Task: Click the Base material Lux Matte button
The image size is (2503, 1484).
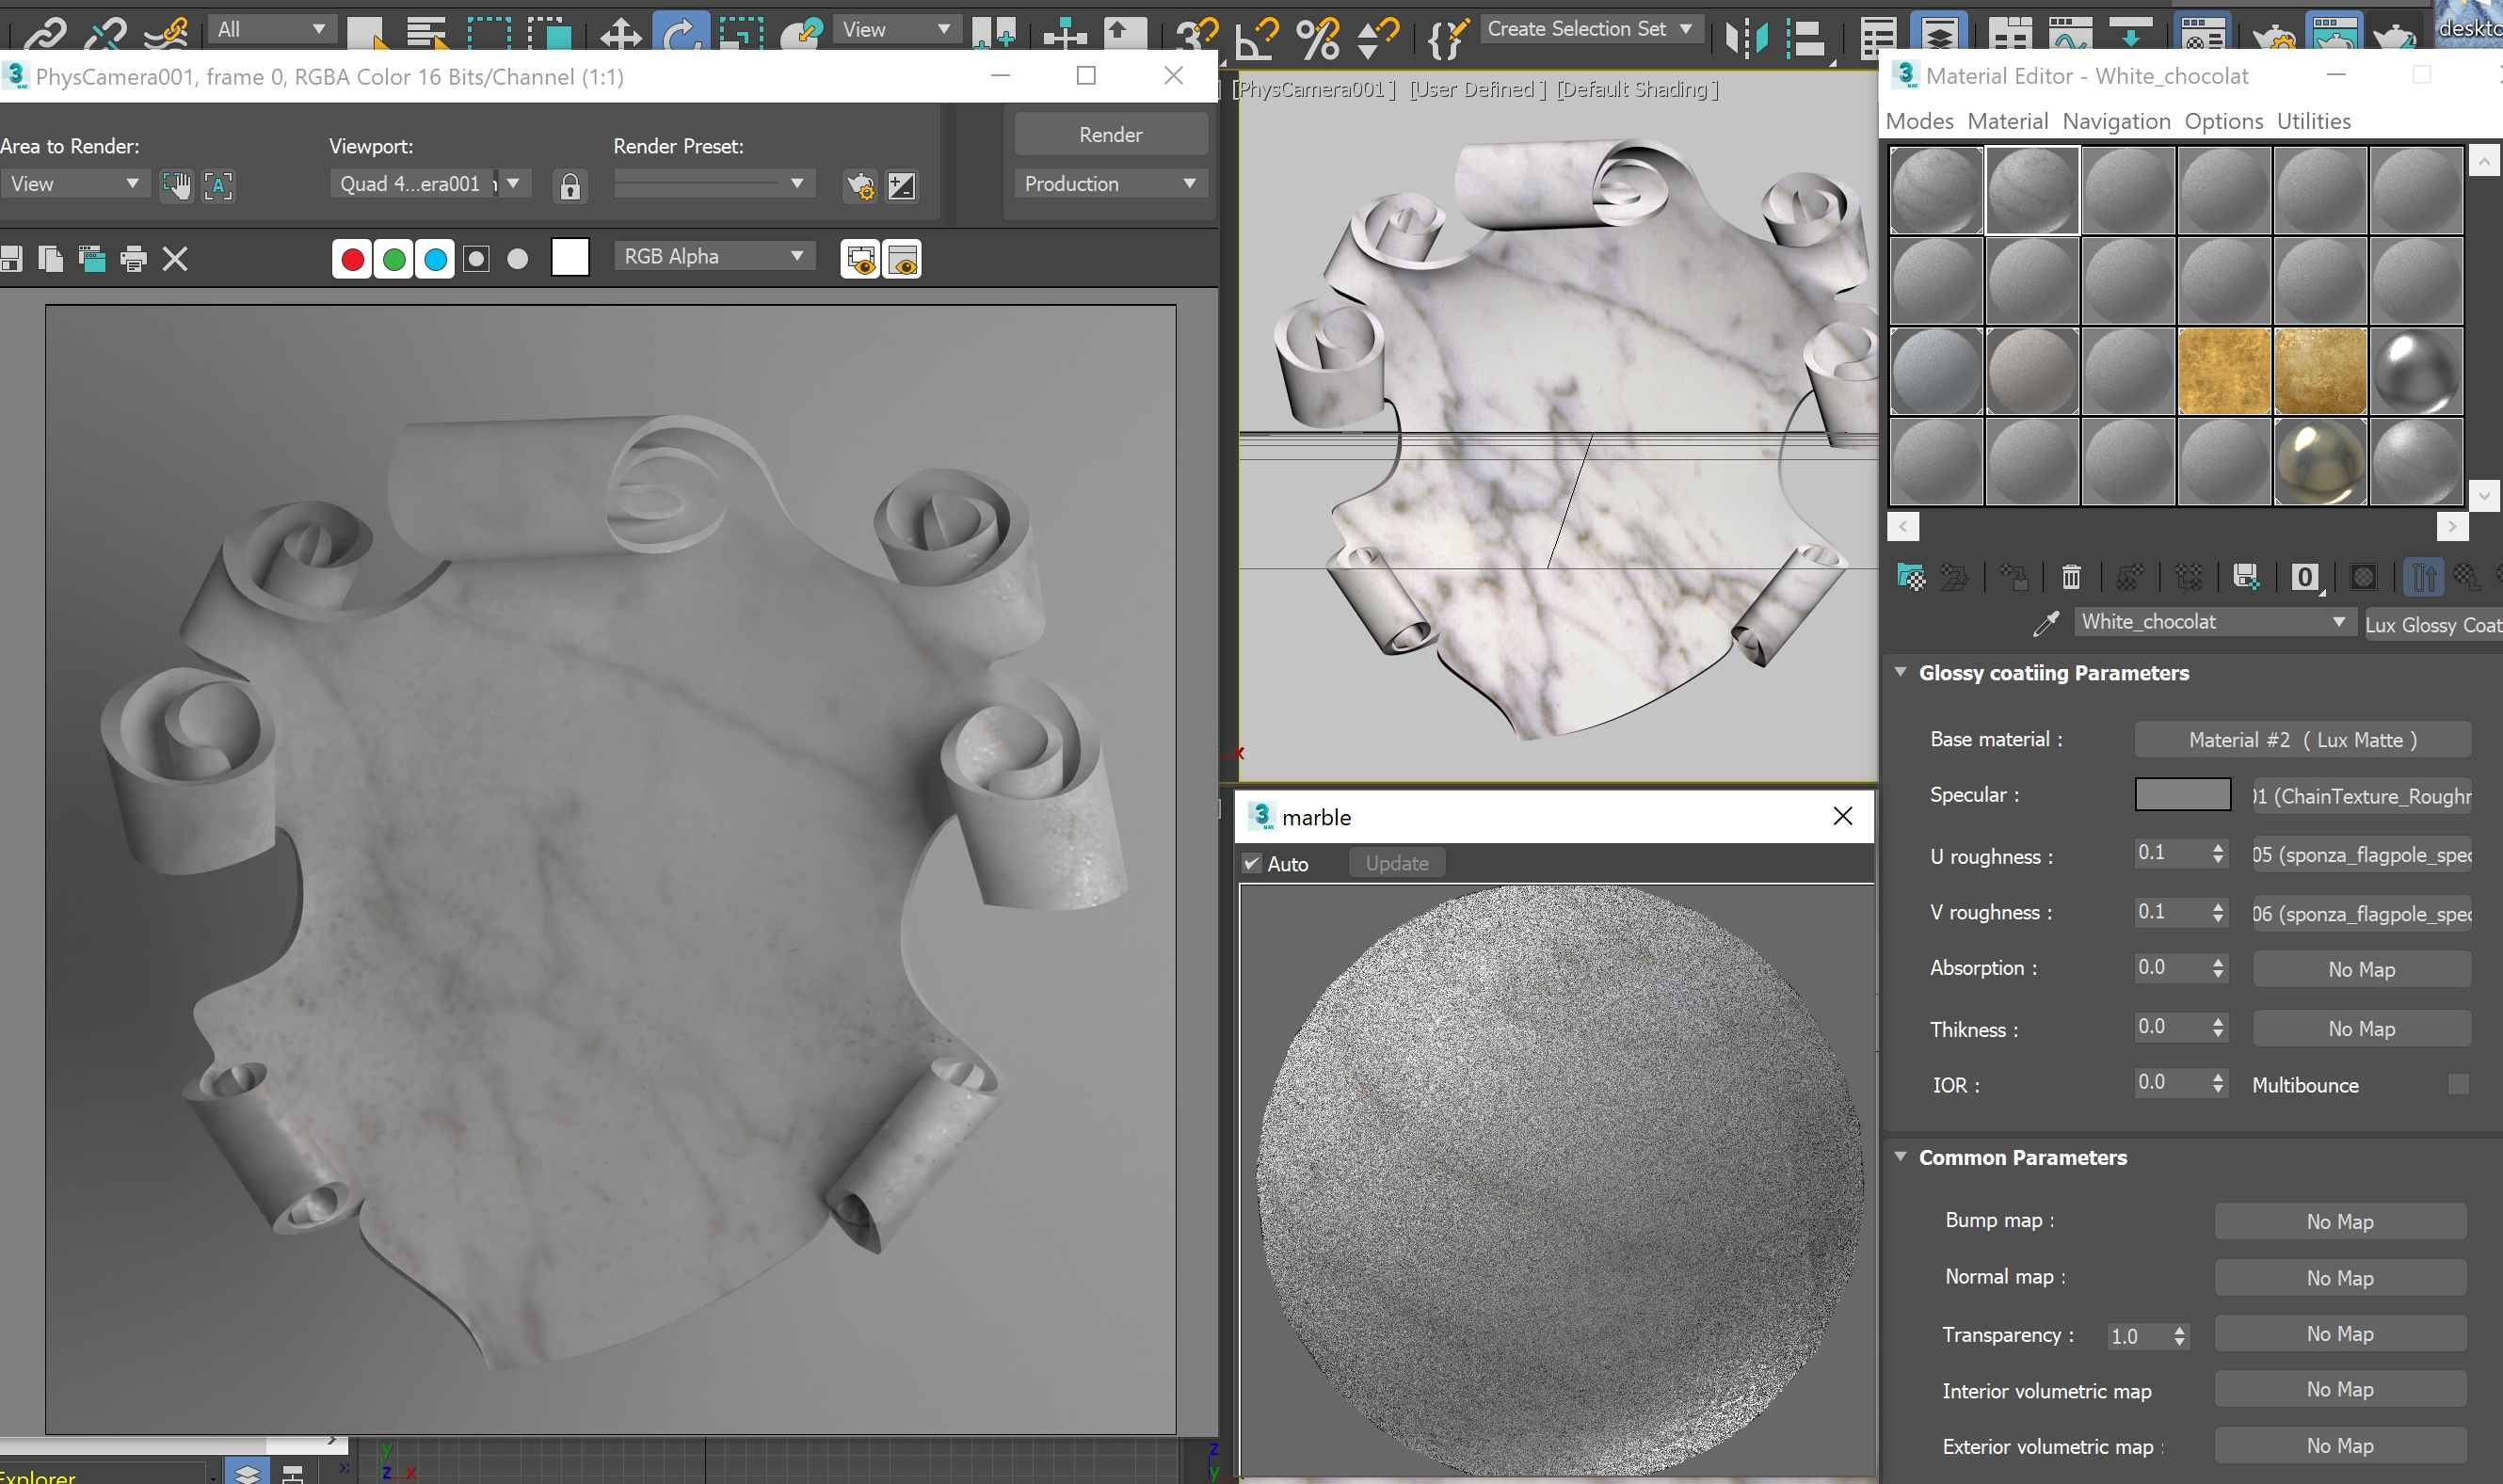Action: click(x=2302, y=740)
